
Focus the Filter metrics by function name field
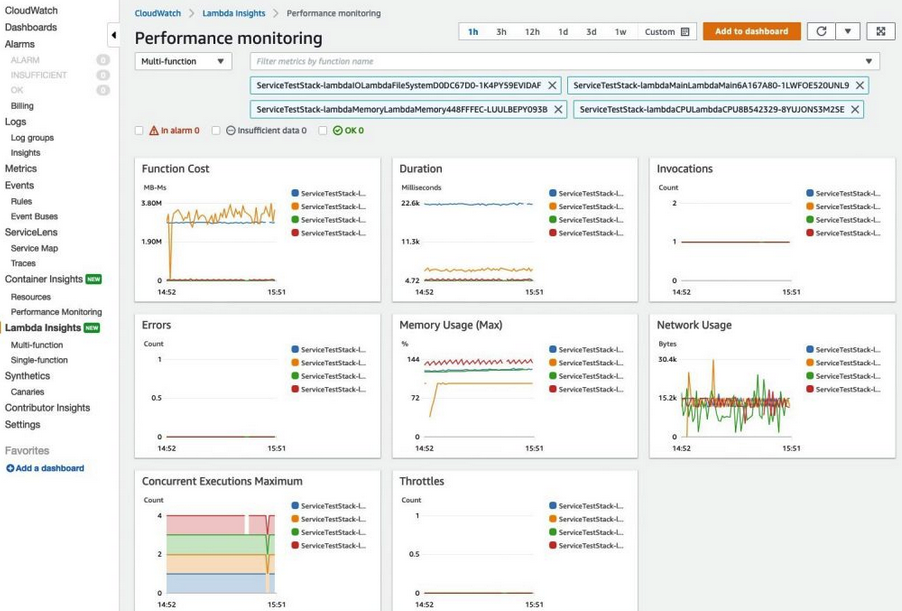(x=565, y=61)
